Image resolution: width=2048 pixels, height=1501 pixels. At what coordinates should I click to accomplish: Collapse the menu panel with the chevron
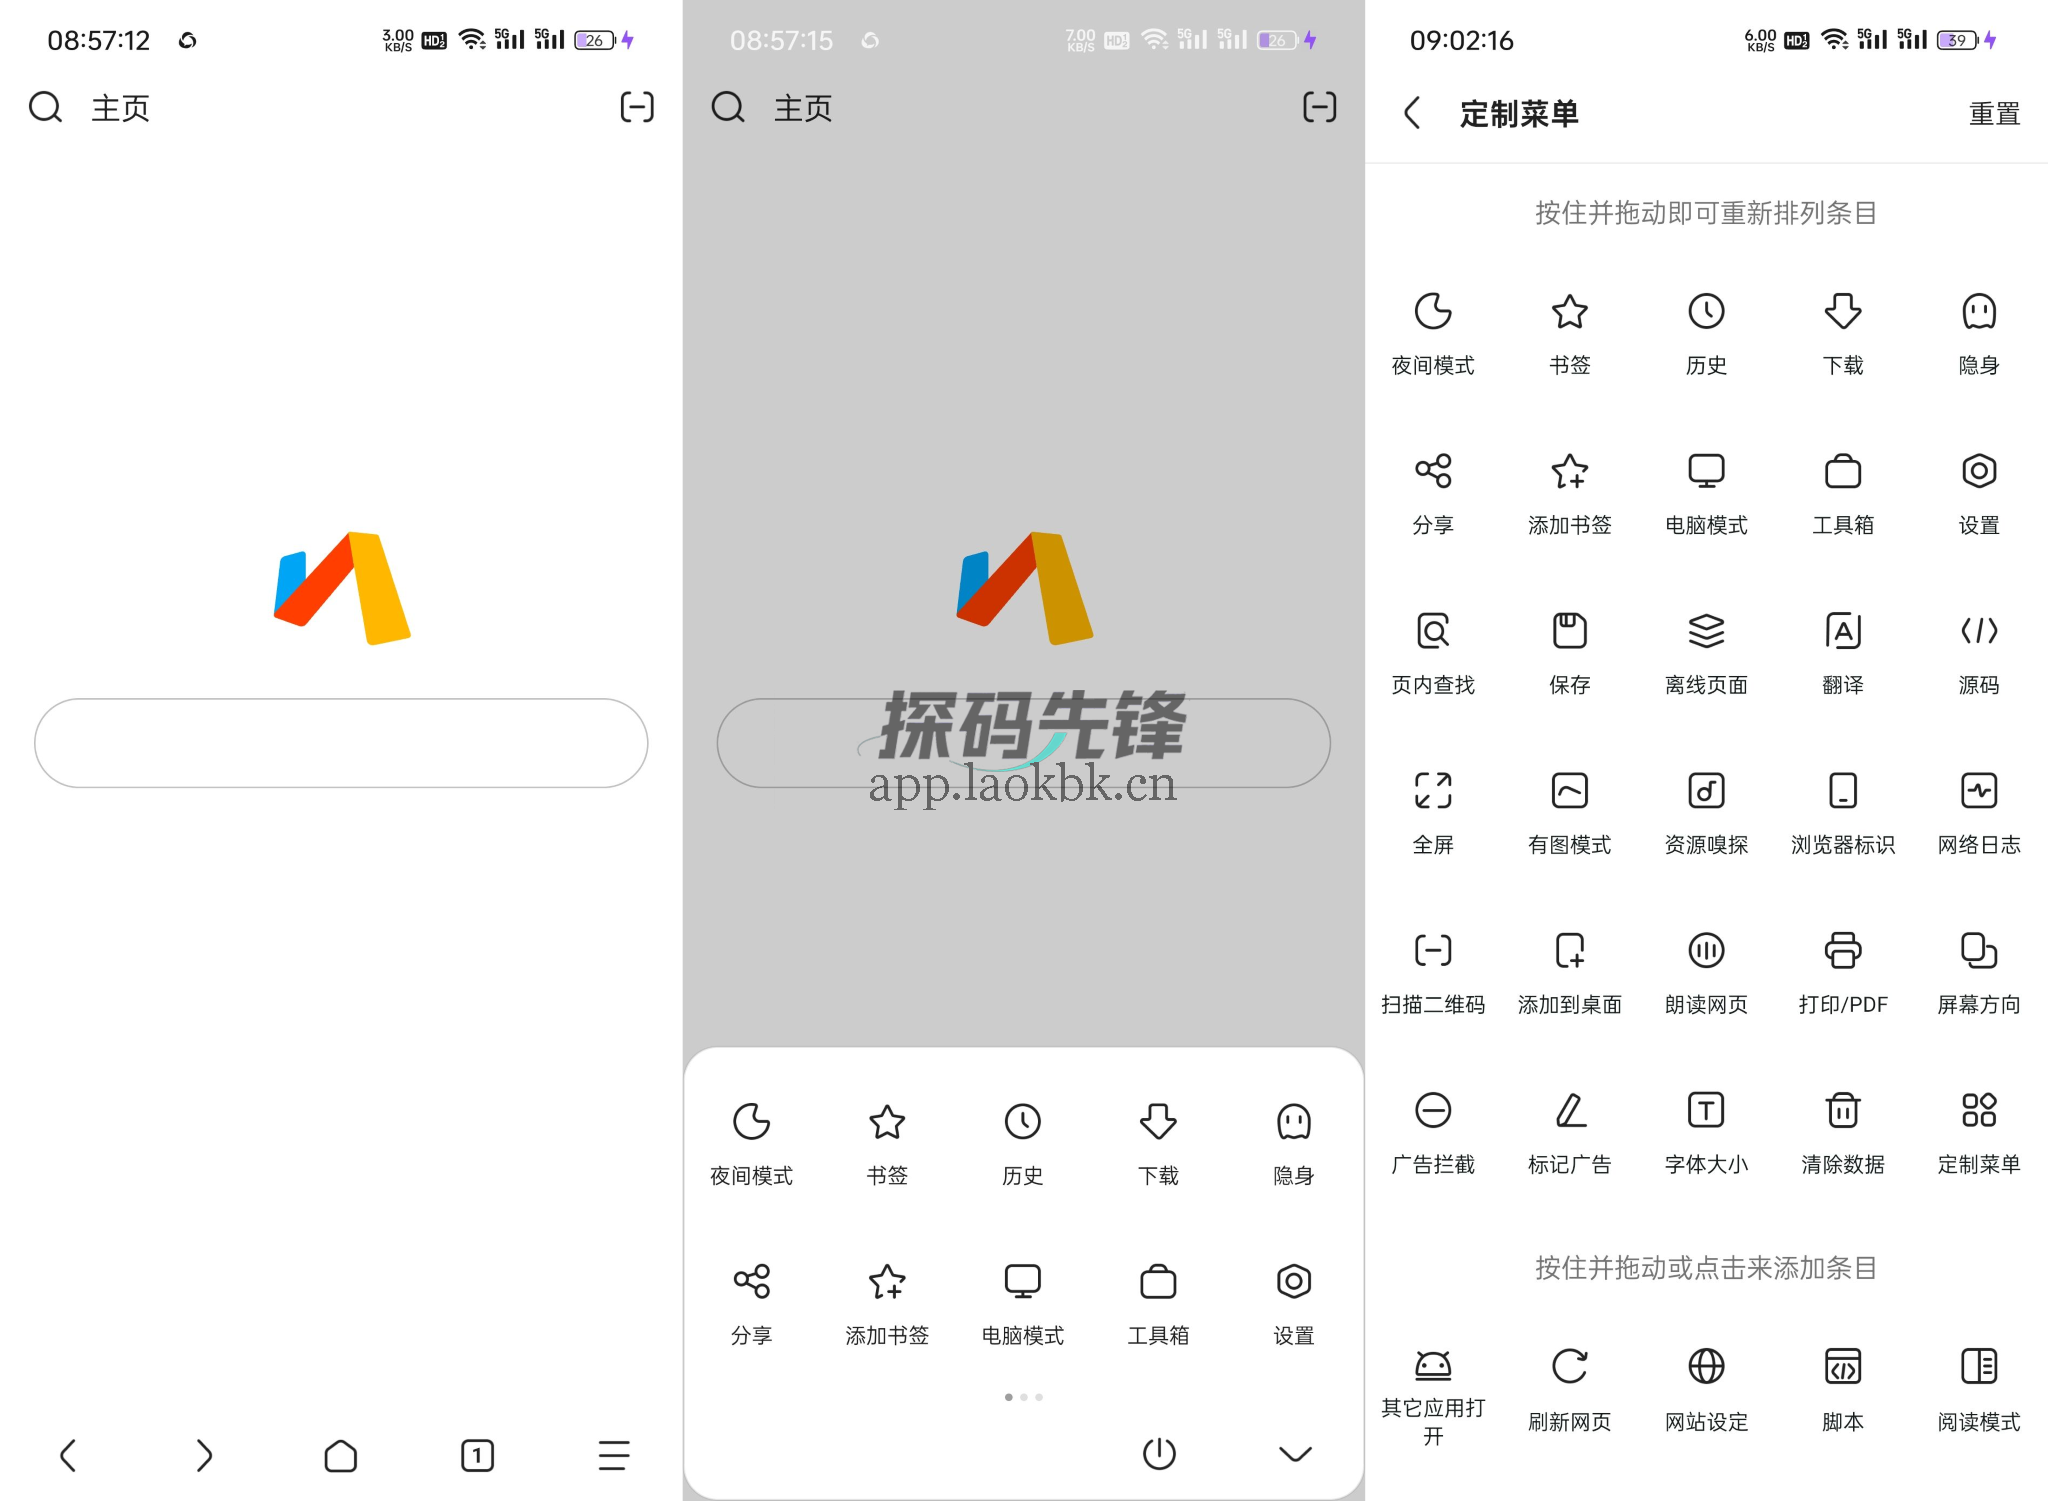pos(1295,1455)
